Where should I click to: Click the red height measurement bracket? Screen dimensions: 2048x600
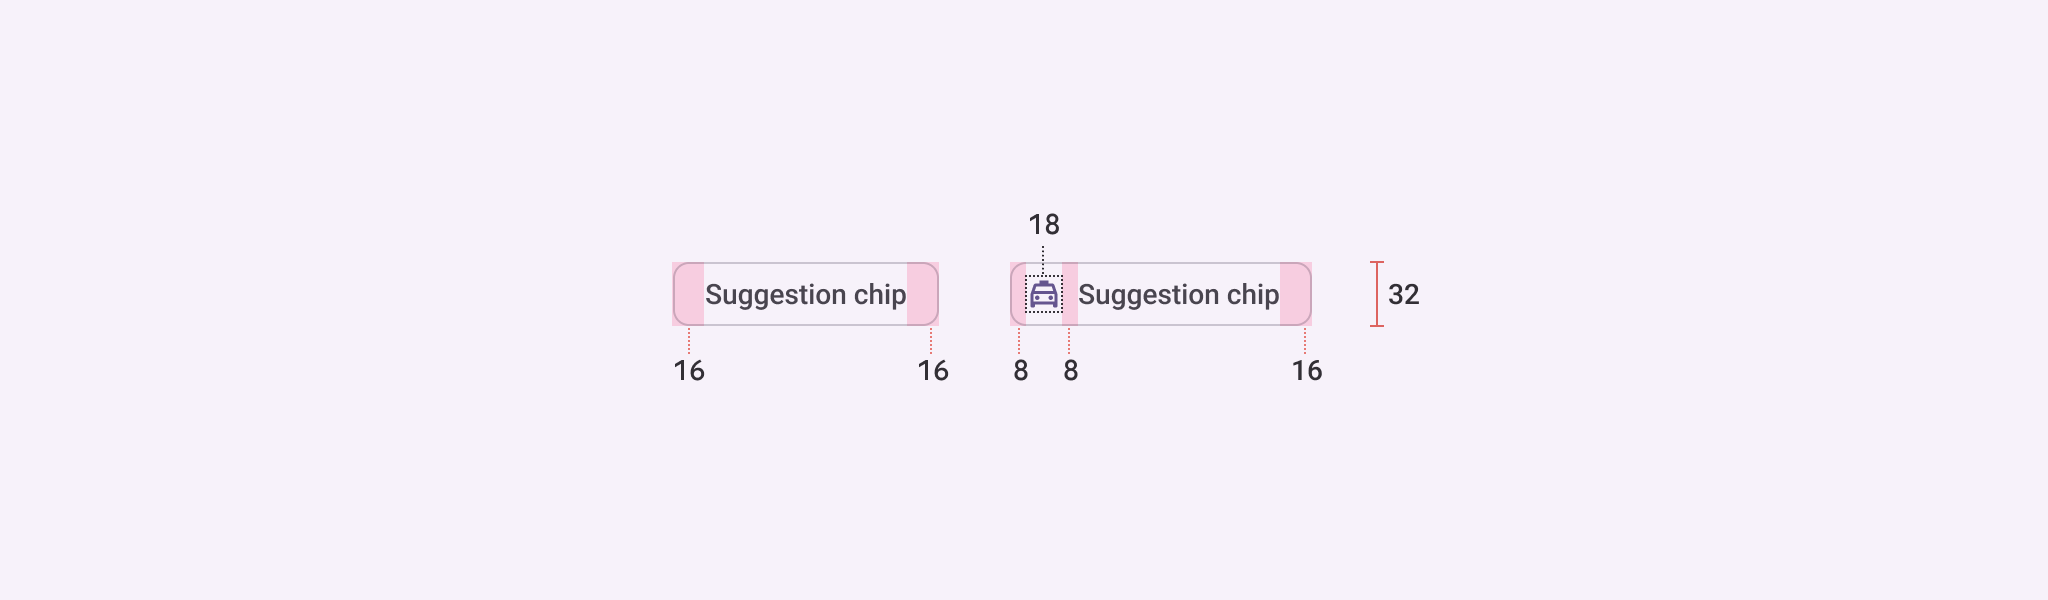tap(1377, 294)
